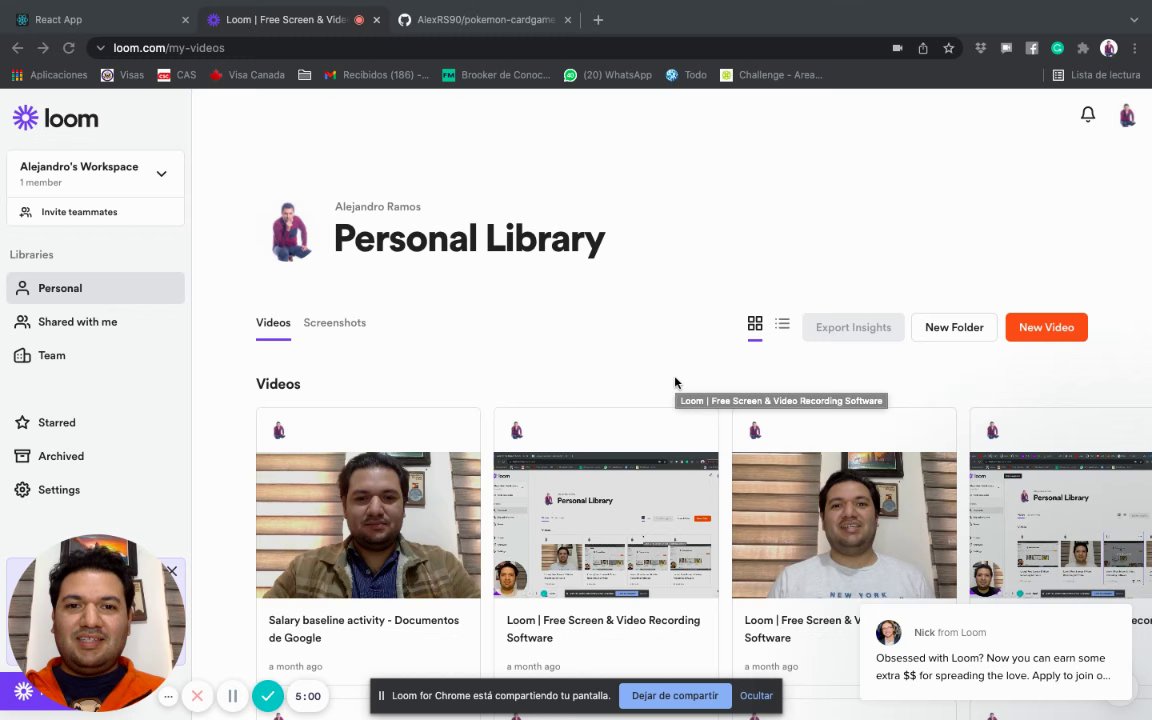The width and height of the screenshot is (1152, 720).
Task: Click the webcam bubble preview
Action: [x=96, y=623]
